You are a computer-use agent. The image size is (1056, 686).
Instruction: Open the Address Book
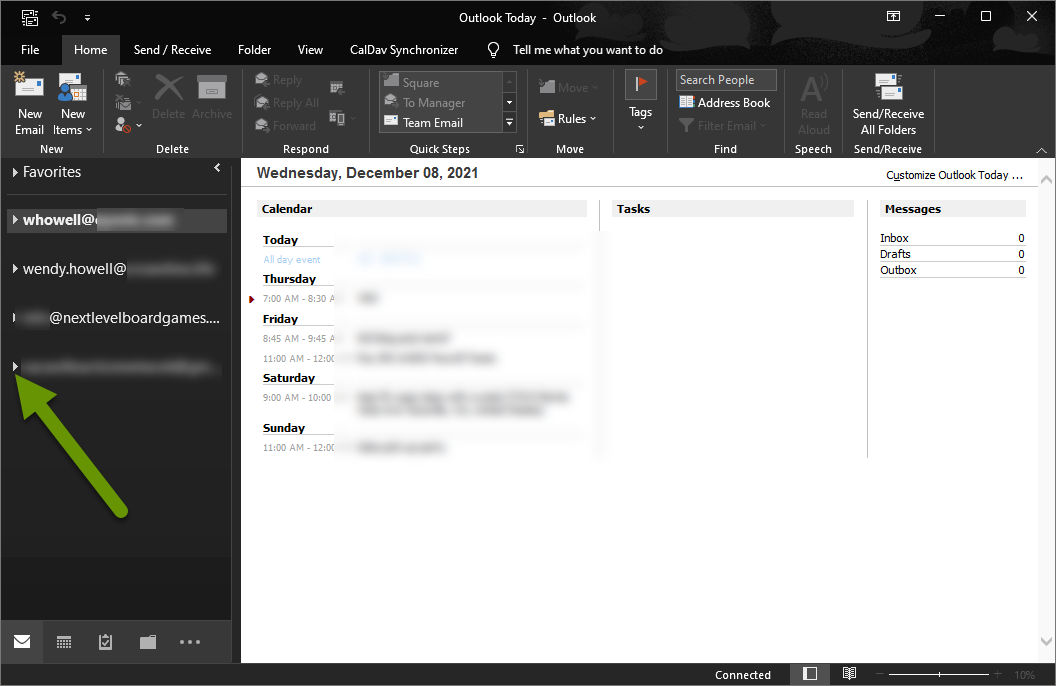(x=725, y=102)
